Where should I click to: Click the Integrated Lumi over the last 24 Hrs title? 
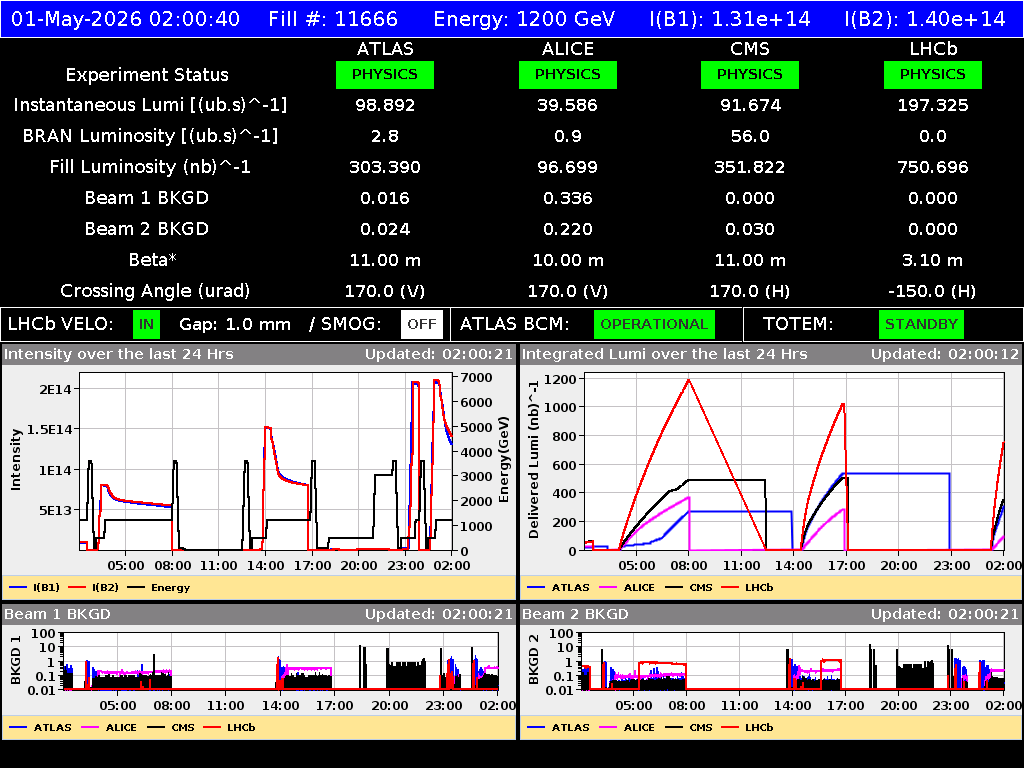point(664,354)
